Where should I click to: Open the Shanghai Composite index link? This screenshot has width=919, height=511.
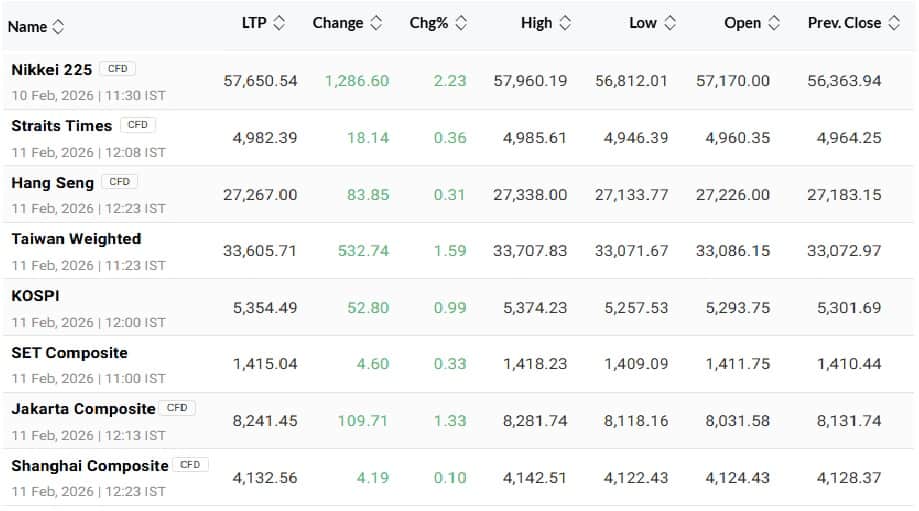click(90, 466)
